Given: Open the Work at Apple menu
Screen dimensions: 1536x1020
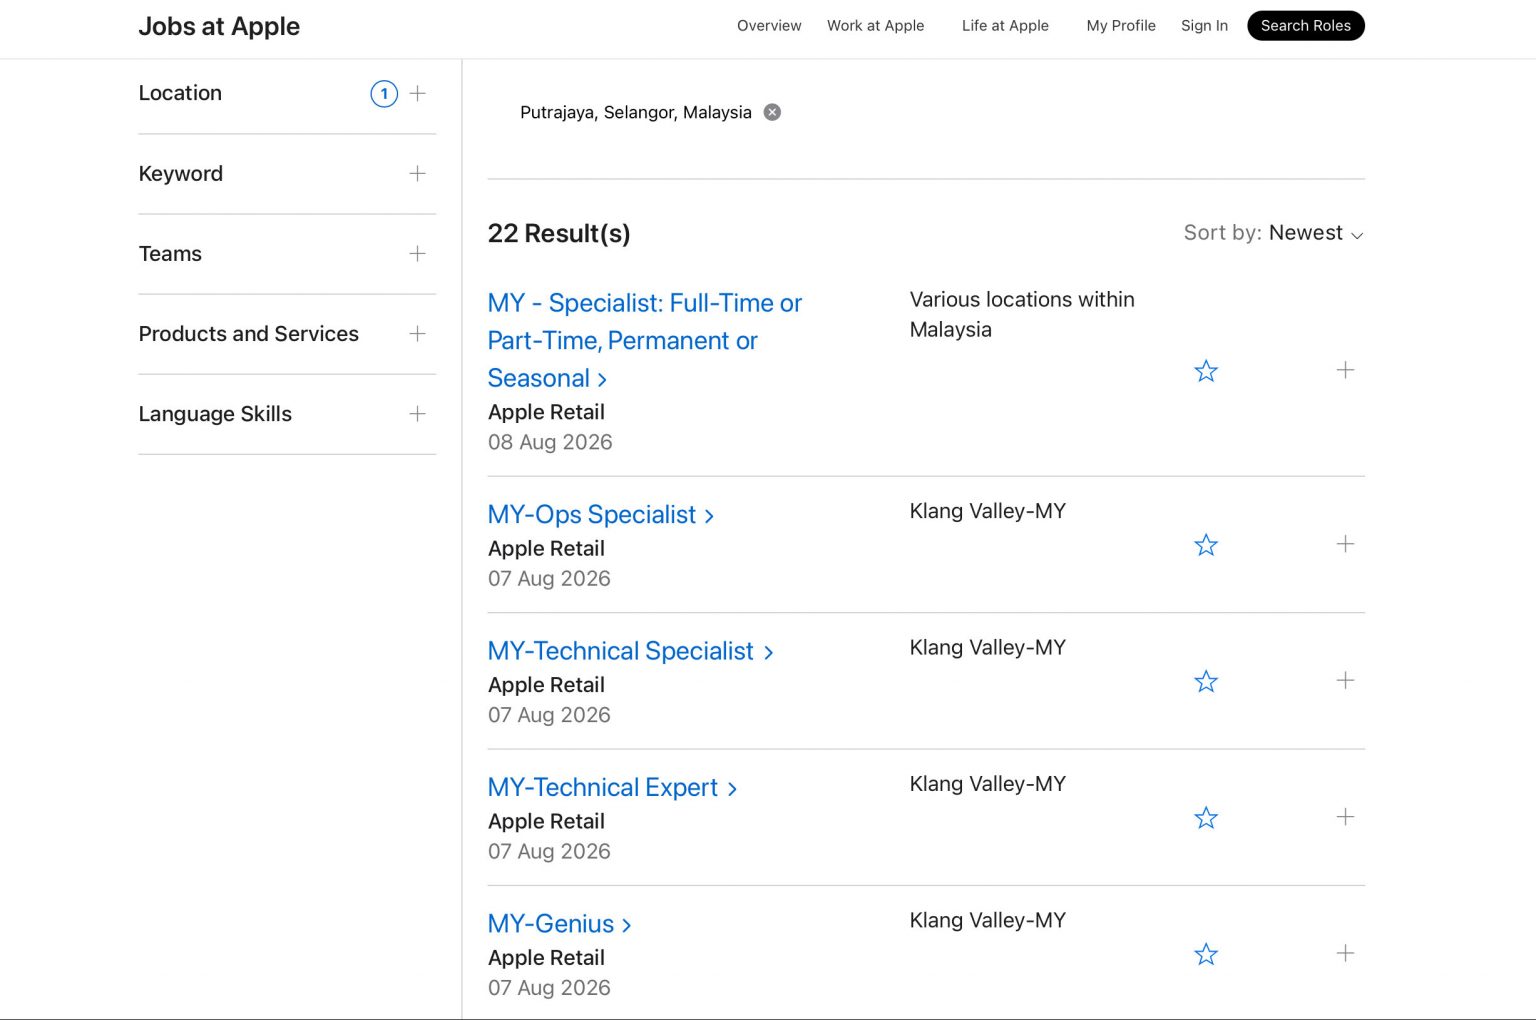Looking at the screenshot, I should 875,26.
